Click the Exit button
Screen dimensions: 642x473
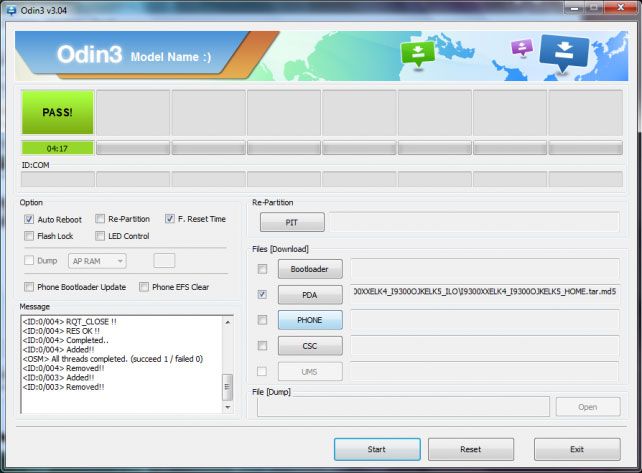[x=577, y=449]
